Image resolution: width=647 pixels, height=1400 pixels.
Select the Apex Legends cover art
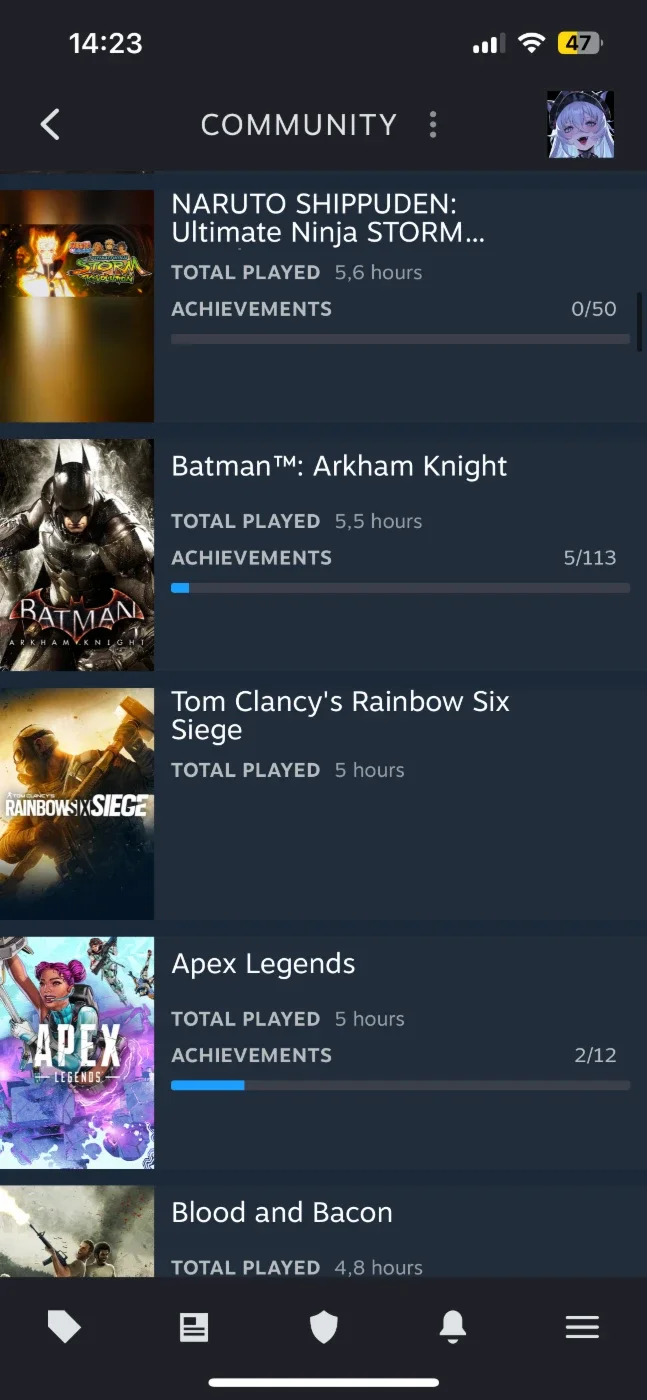point(77,1053)
